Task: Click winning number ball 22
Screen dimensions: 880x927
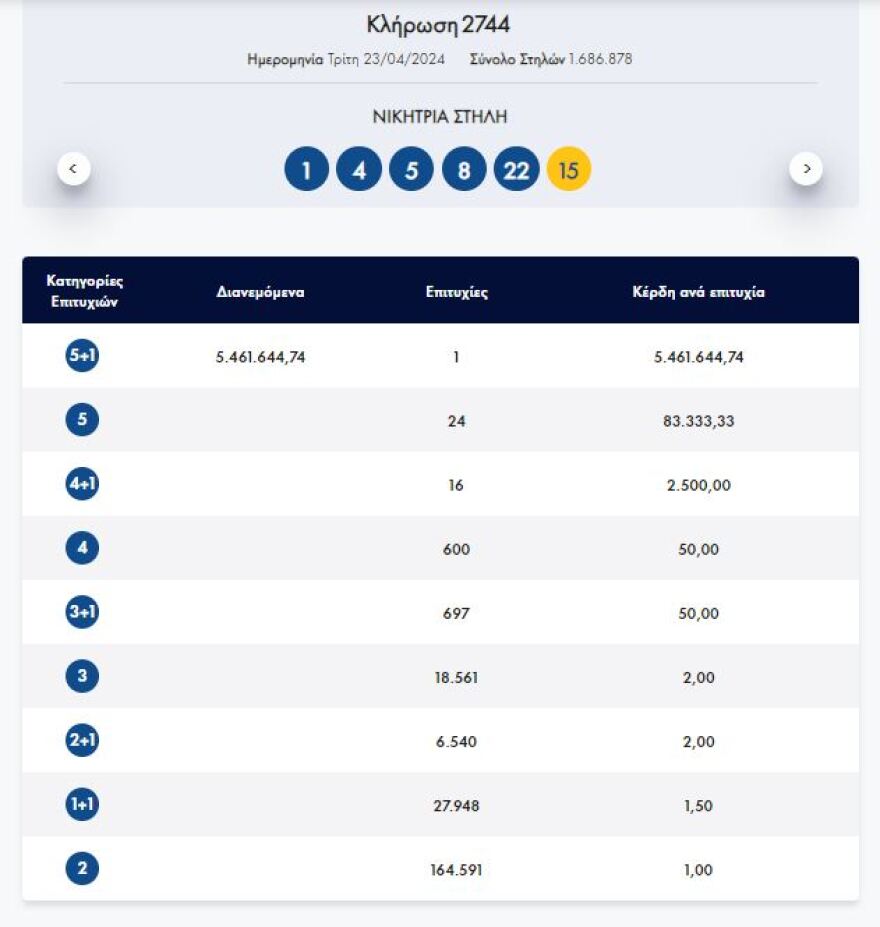Action: (516, 170)
